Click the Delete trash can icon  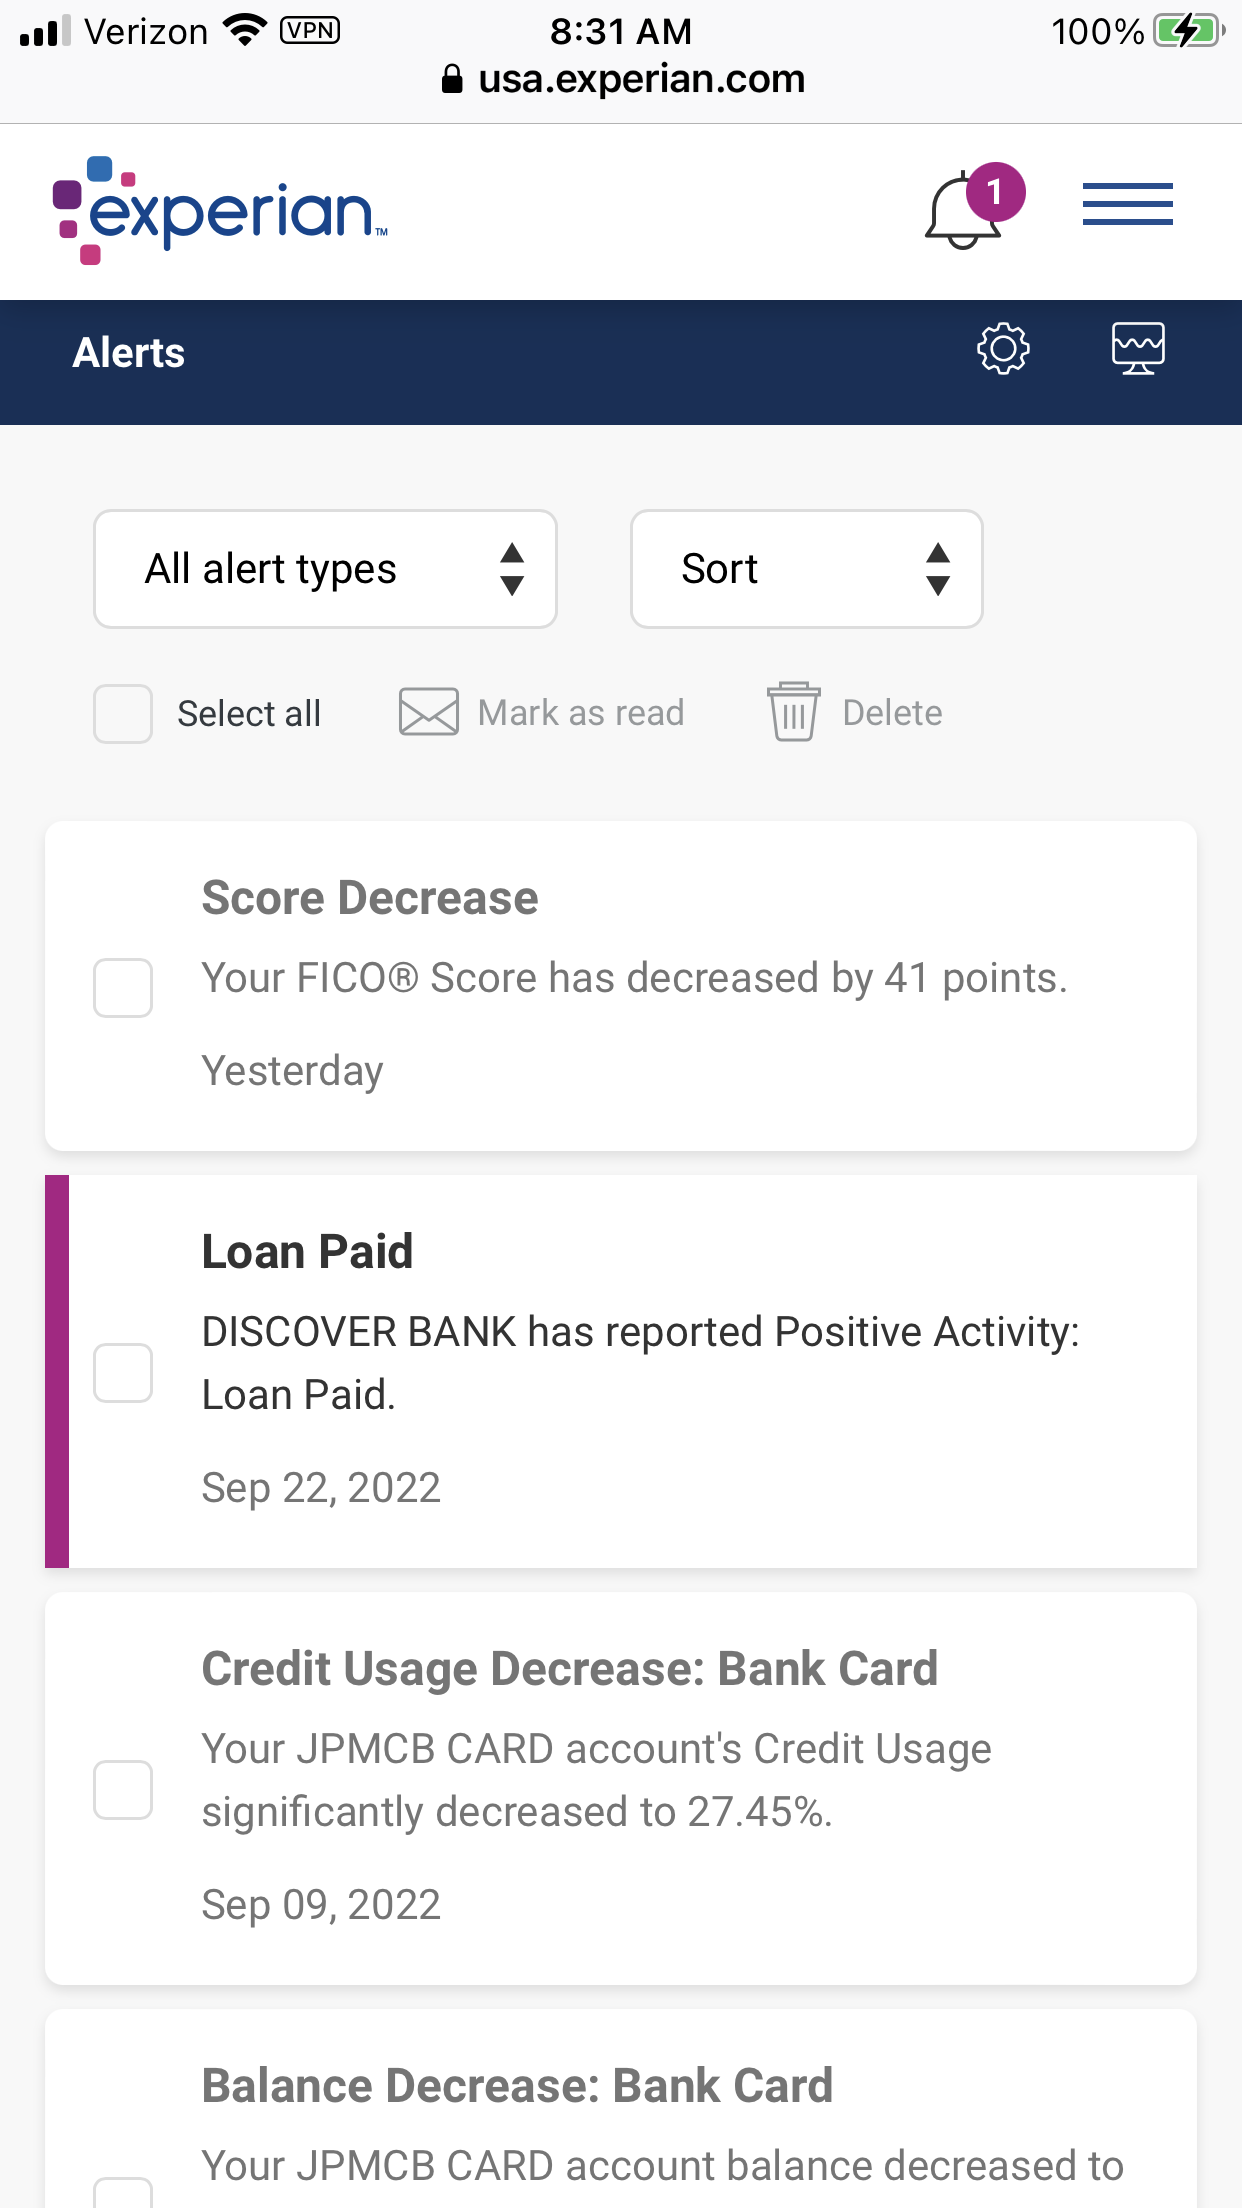(x=794, y=711)
